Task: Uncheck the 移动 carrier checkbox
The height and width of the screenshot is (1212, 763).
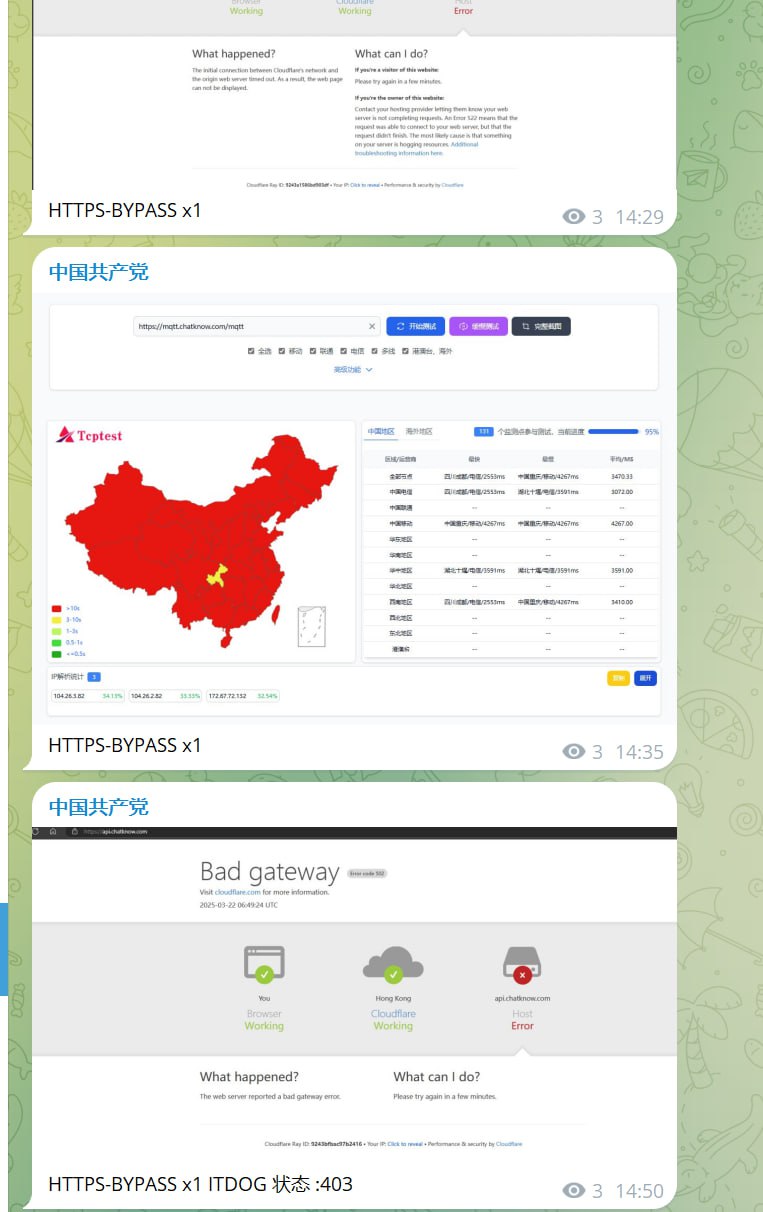Action: (282, 351)
